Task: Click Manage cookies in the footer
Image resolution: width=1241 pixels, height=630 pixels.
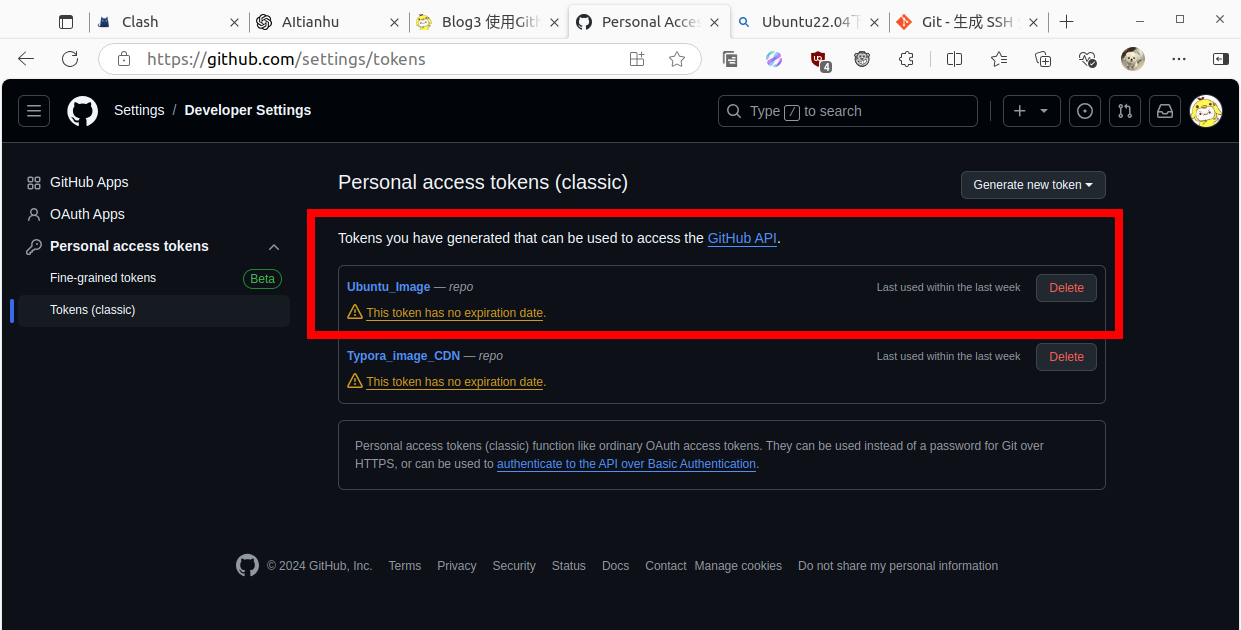Action: [738, 566]
